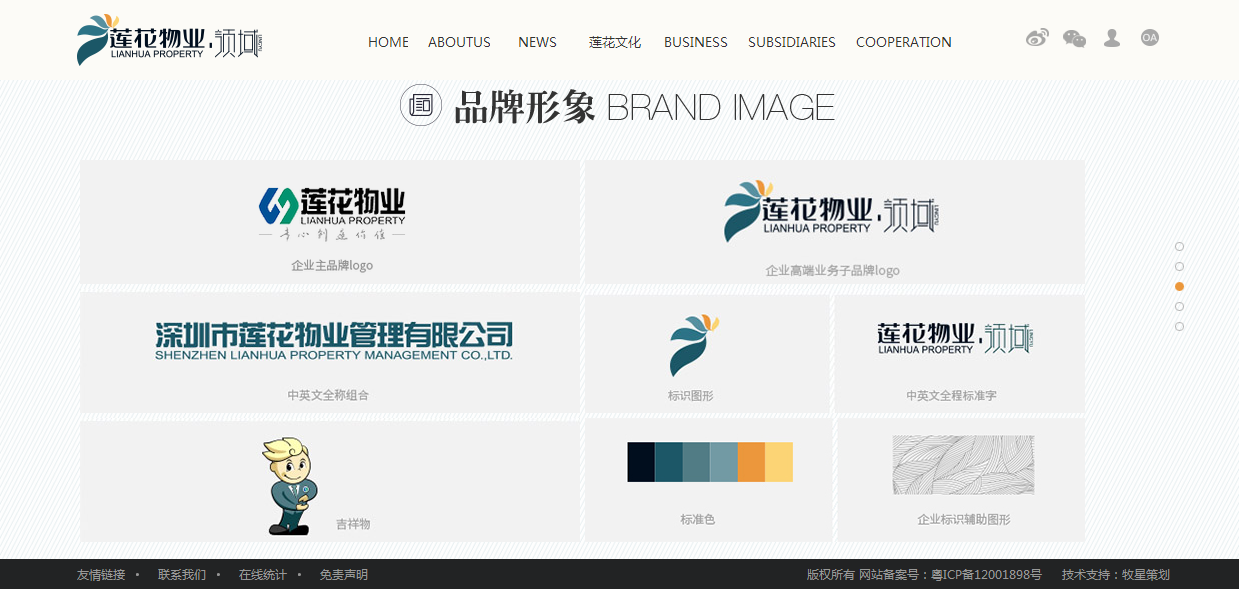Open the 企业主品牌logo image tile

pos(331,215)
